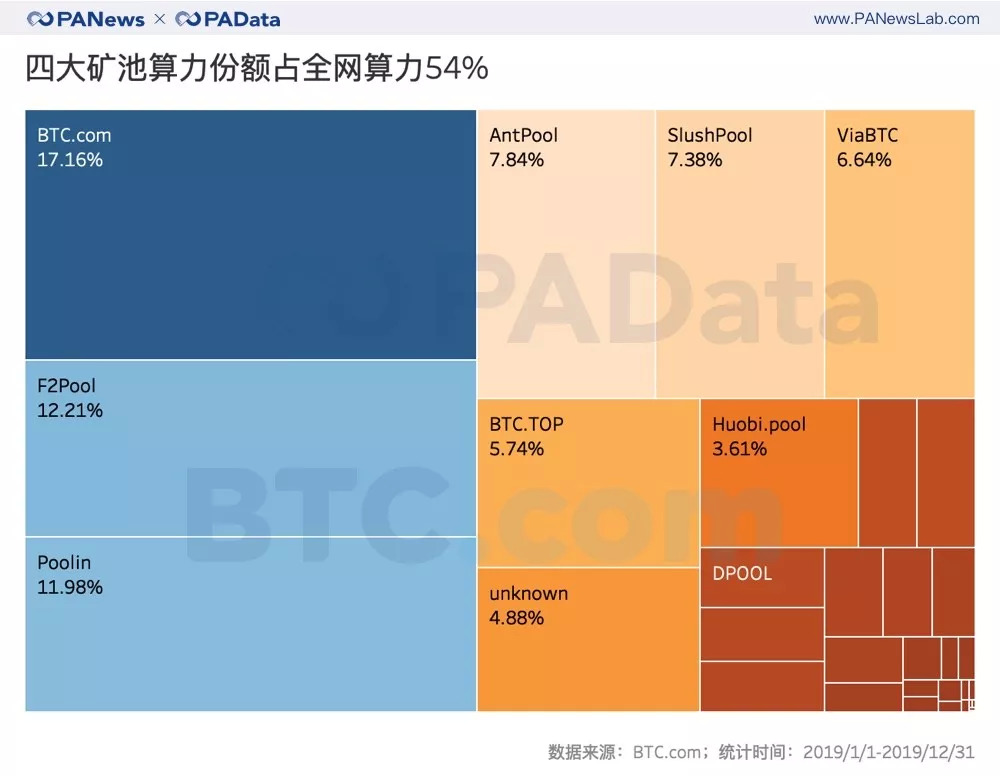
Task: Click the chart title about 54% share
Action: point(257,68)
